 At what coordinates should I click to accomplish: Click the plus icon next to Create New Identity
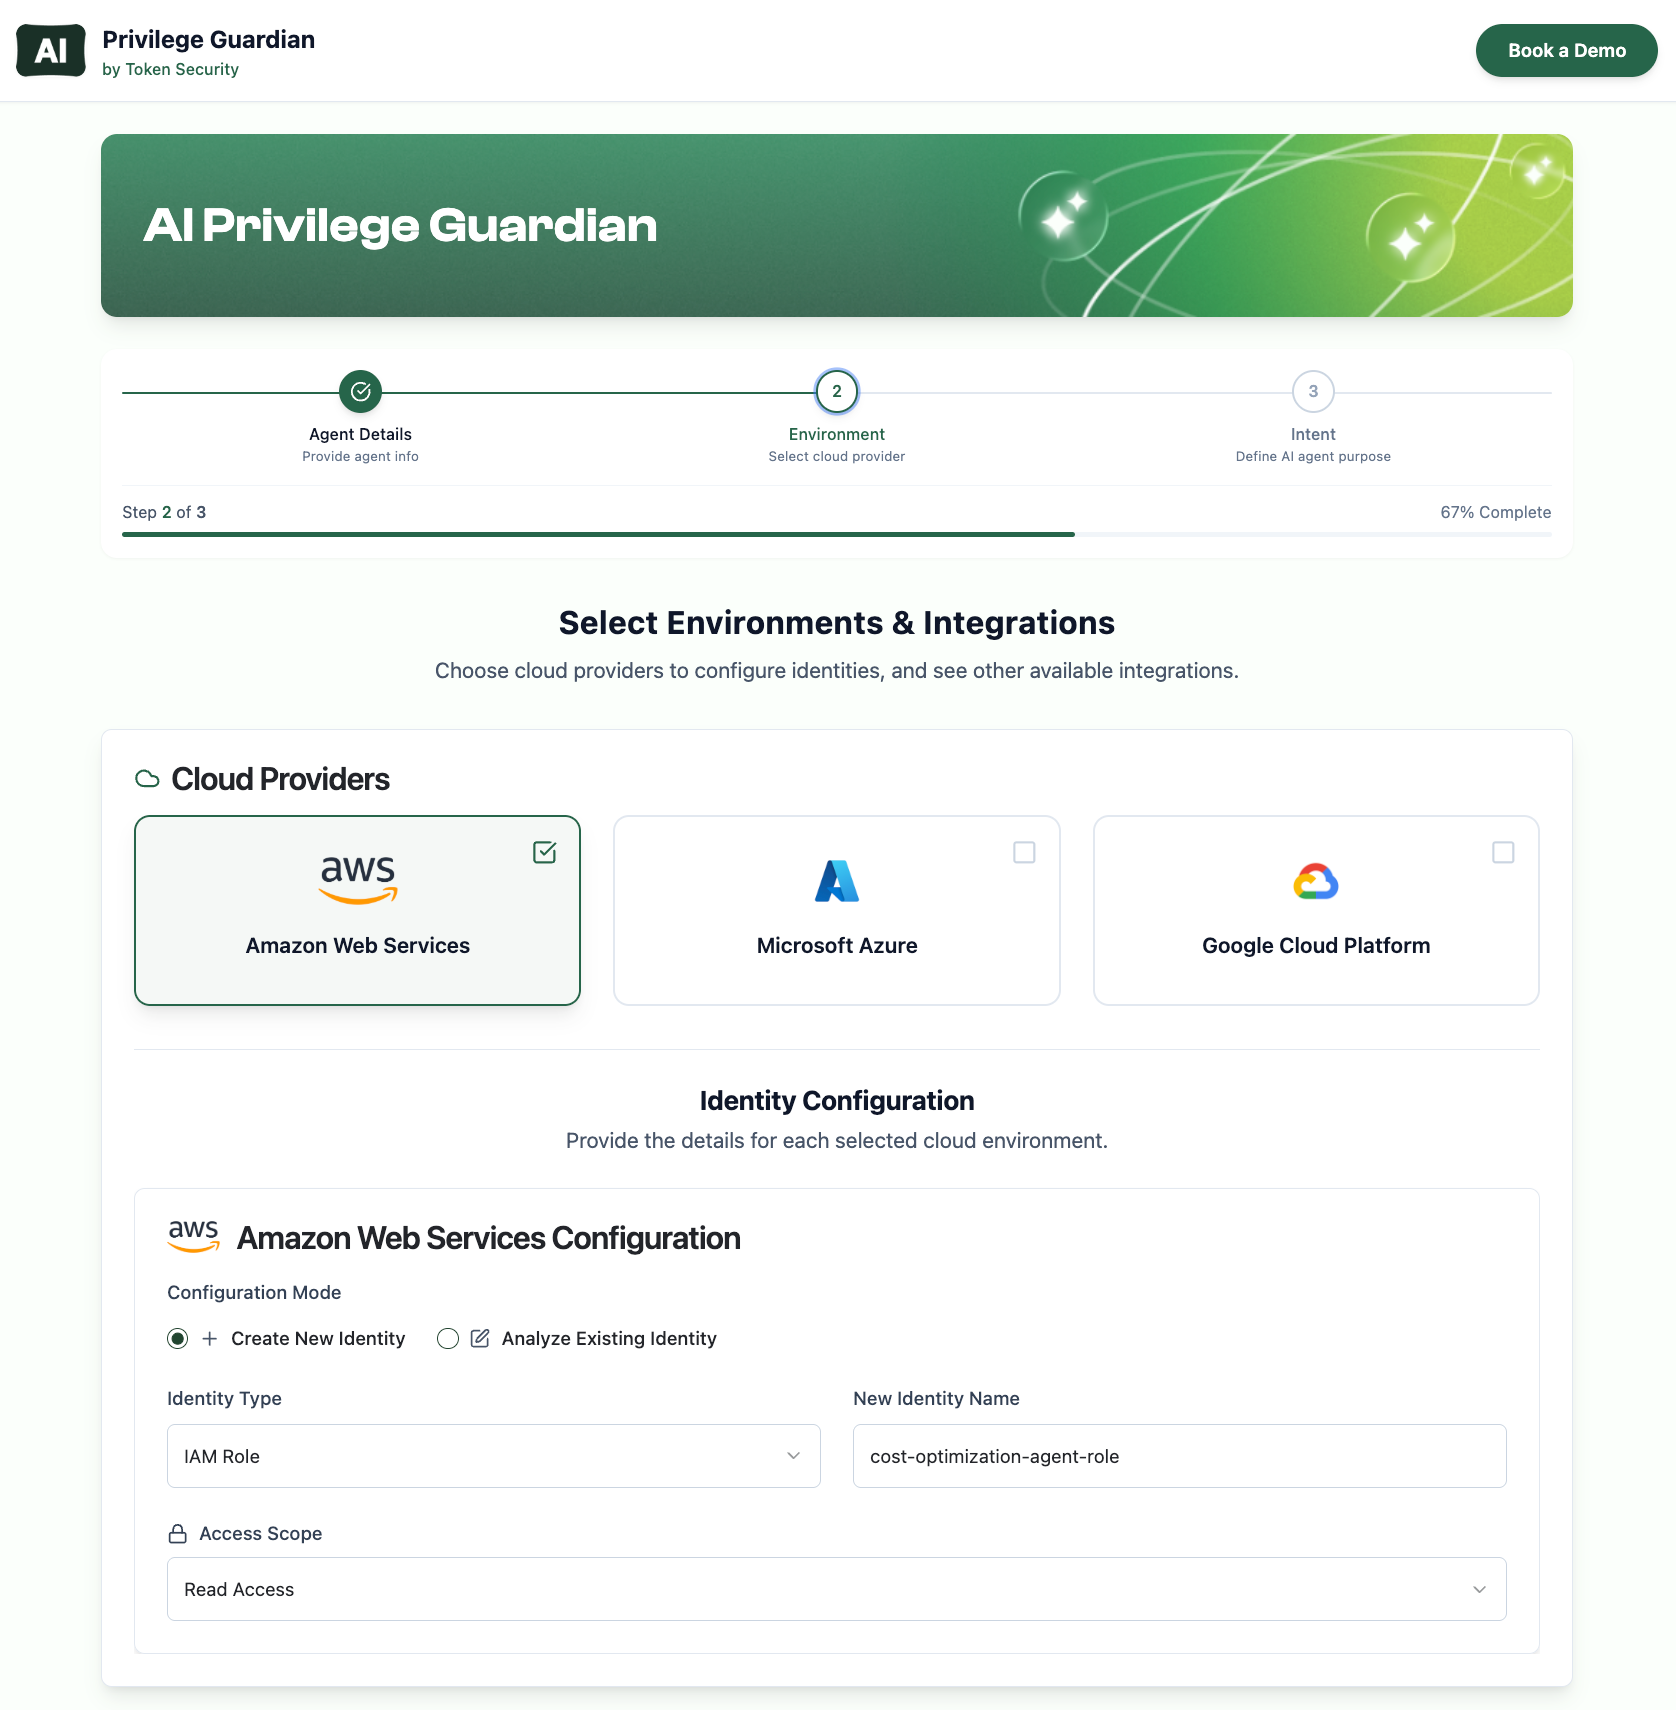210,1339
